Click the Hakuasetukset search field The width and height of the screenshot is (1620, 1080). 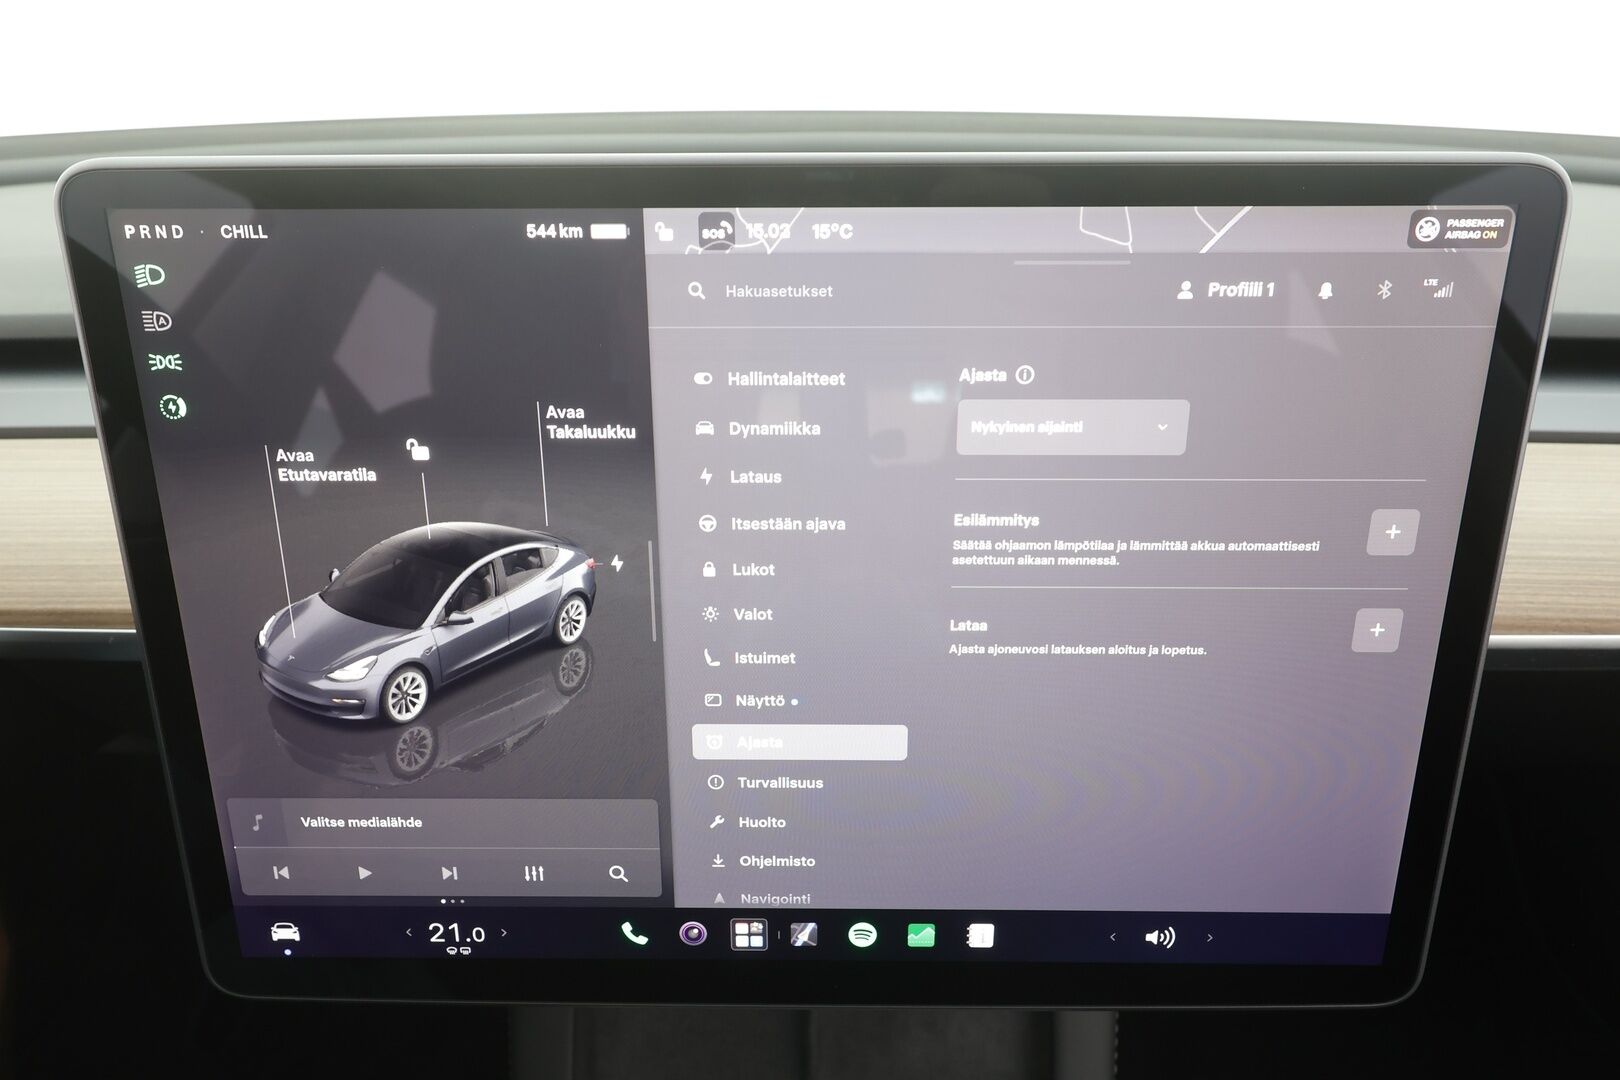point(778,291)
